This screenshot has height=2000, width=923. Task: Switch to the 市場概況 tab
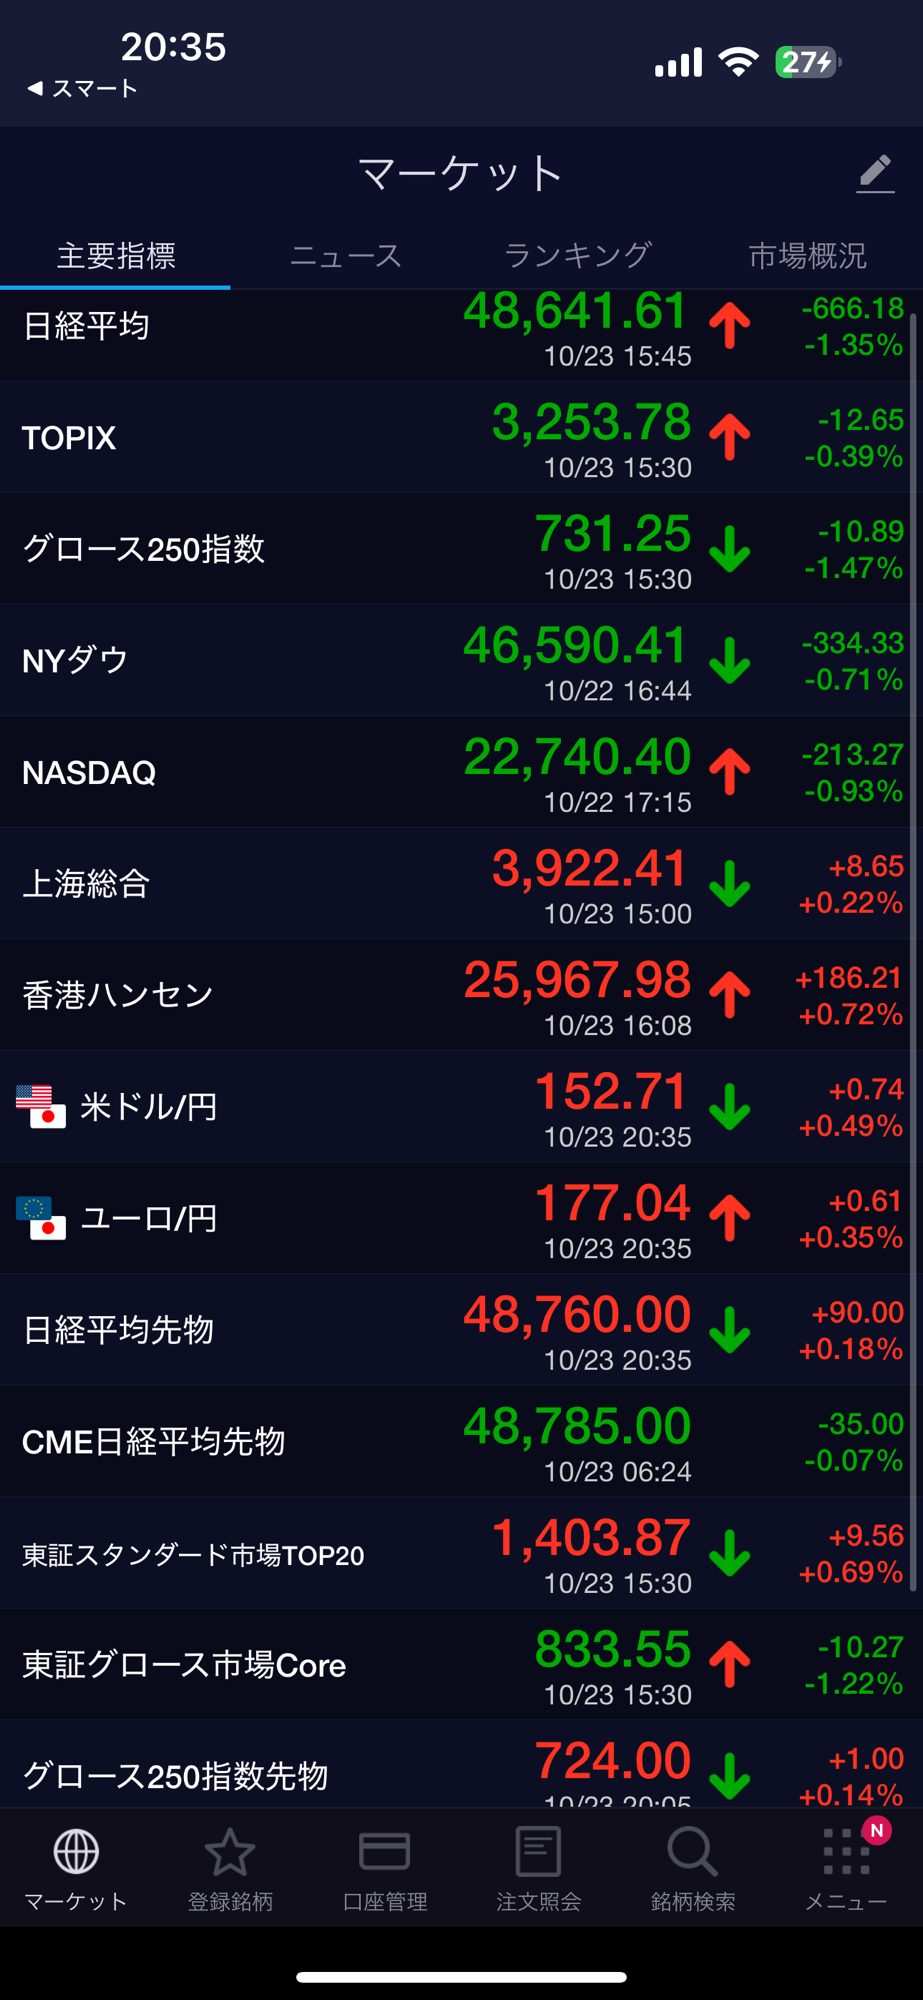[807, 256]
